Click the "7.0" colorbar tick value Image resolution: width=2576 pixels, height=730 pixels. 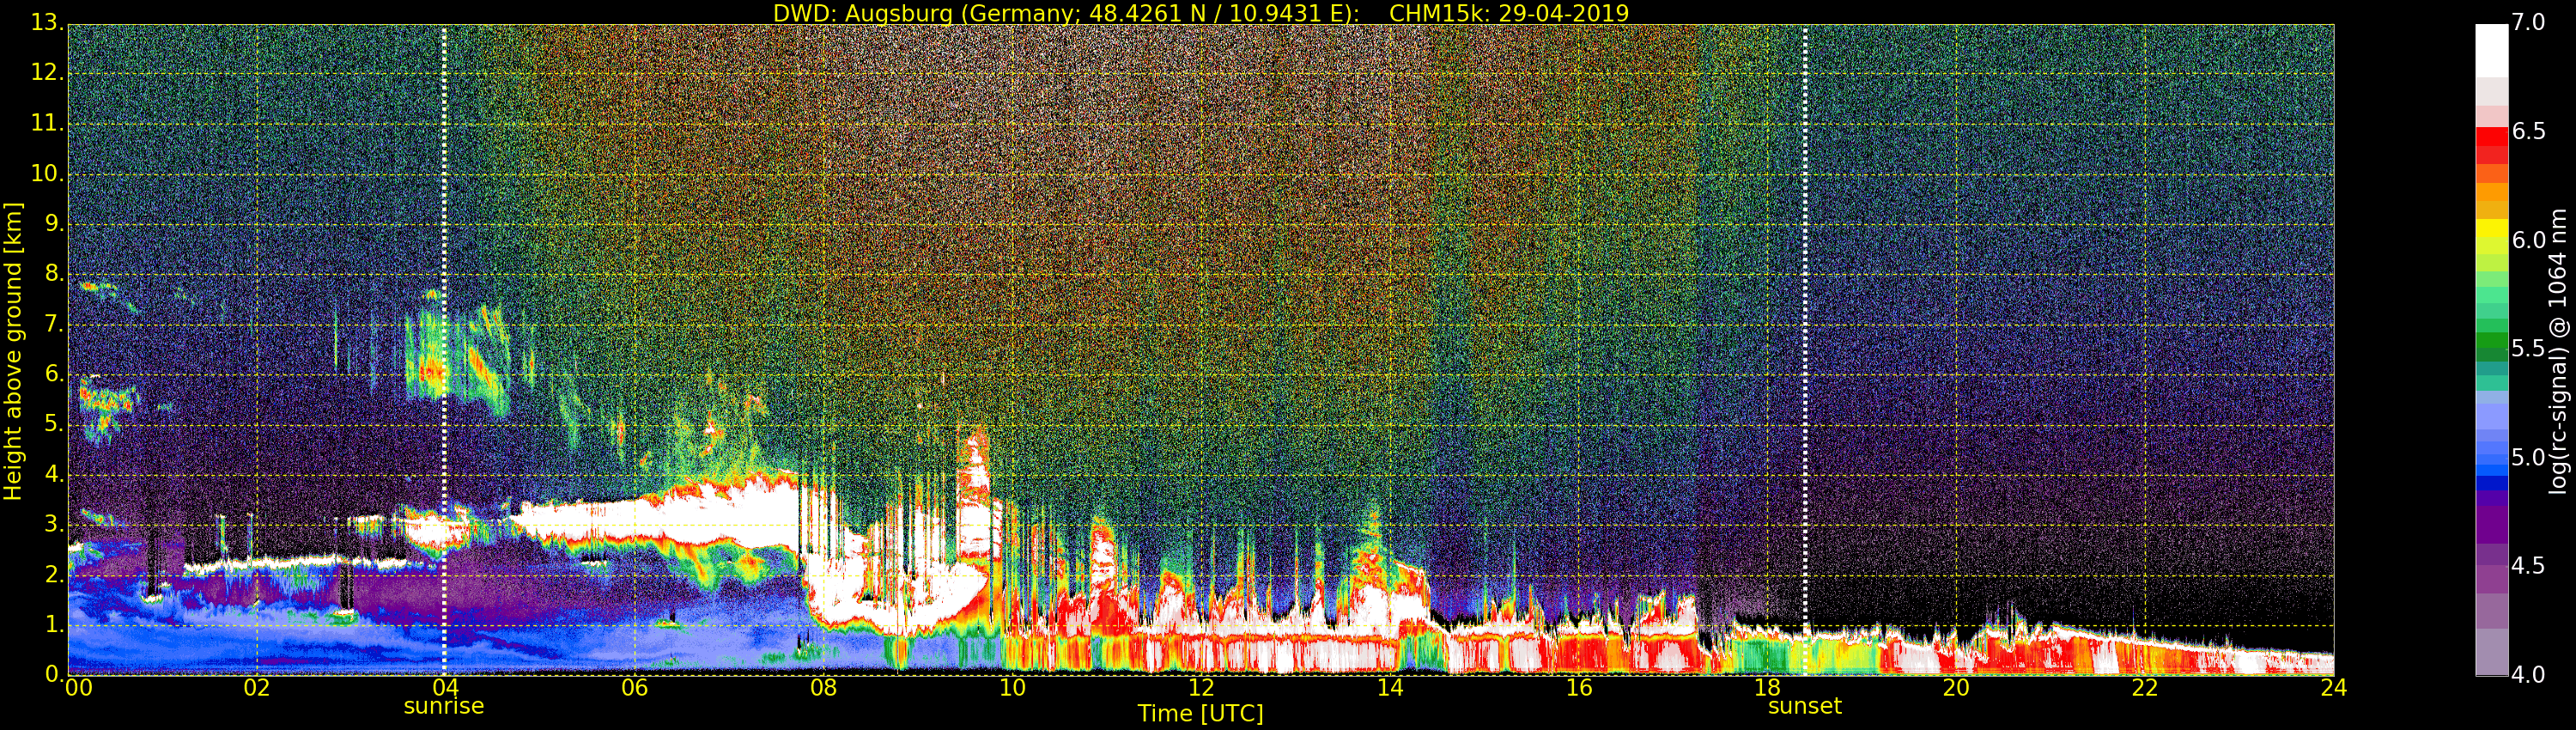(2528, 22)
